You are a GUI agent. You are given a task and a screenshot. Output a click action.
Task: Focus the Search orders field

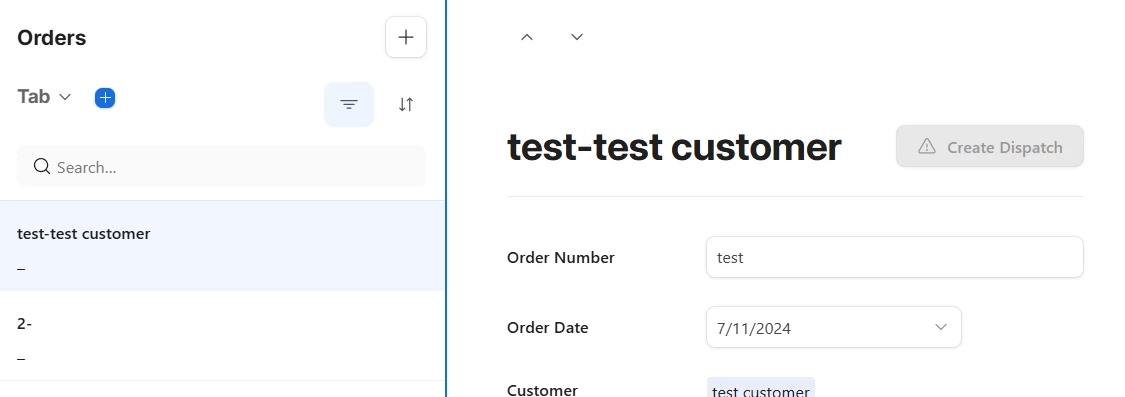[222, 167]
